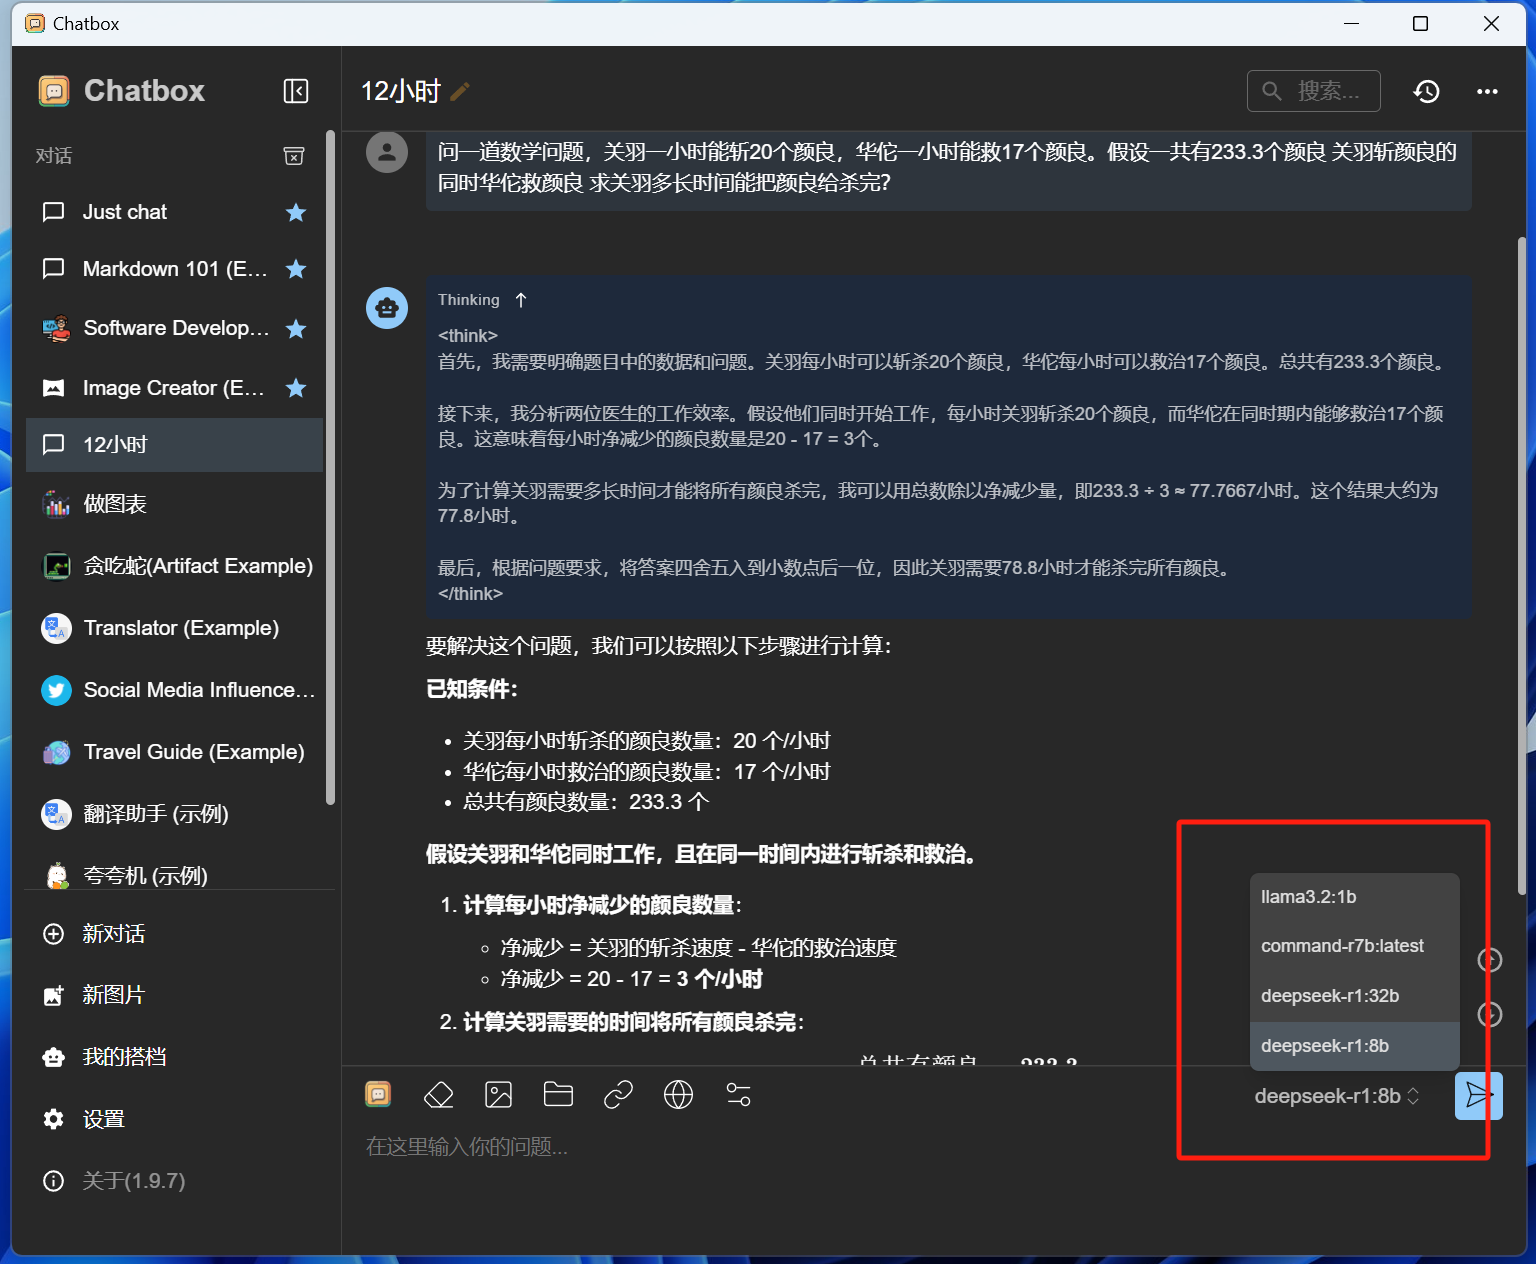Viewport: 1536px width, 1264px height.
Task: Select llama3.2:1b in model list
Action: pyautogui.click(x=1309, y=897)
